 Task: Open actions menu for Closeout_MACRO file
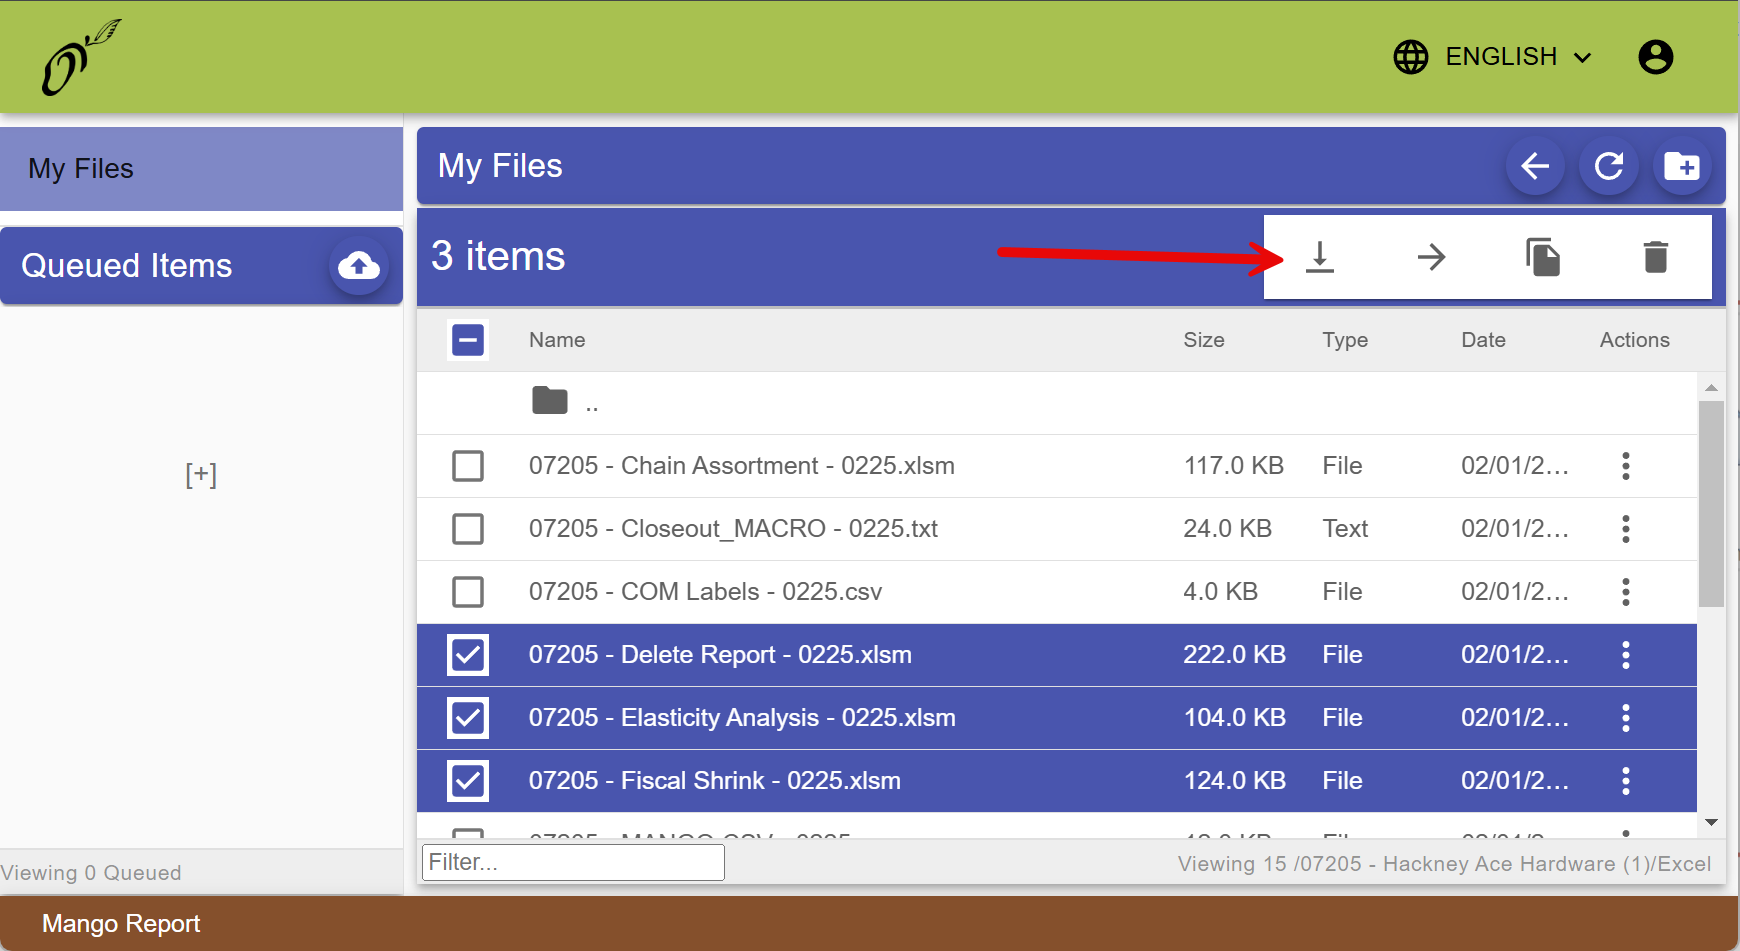1625,529
